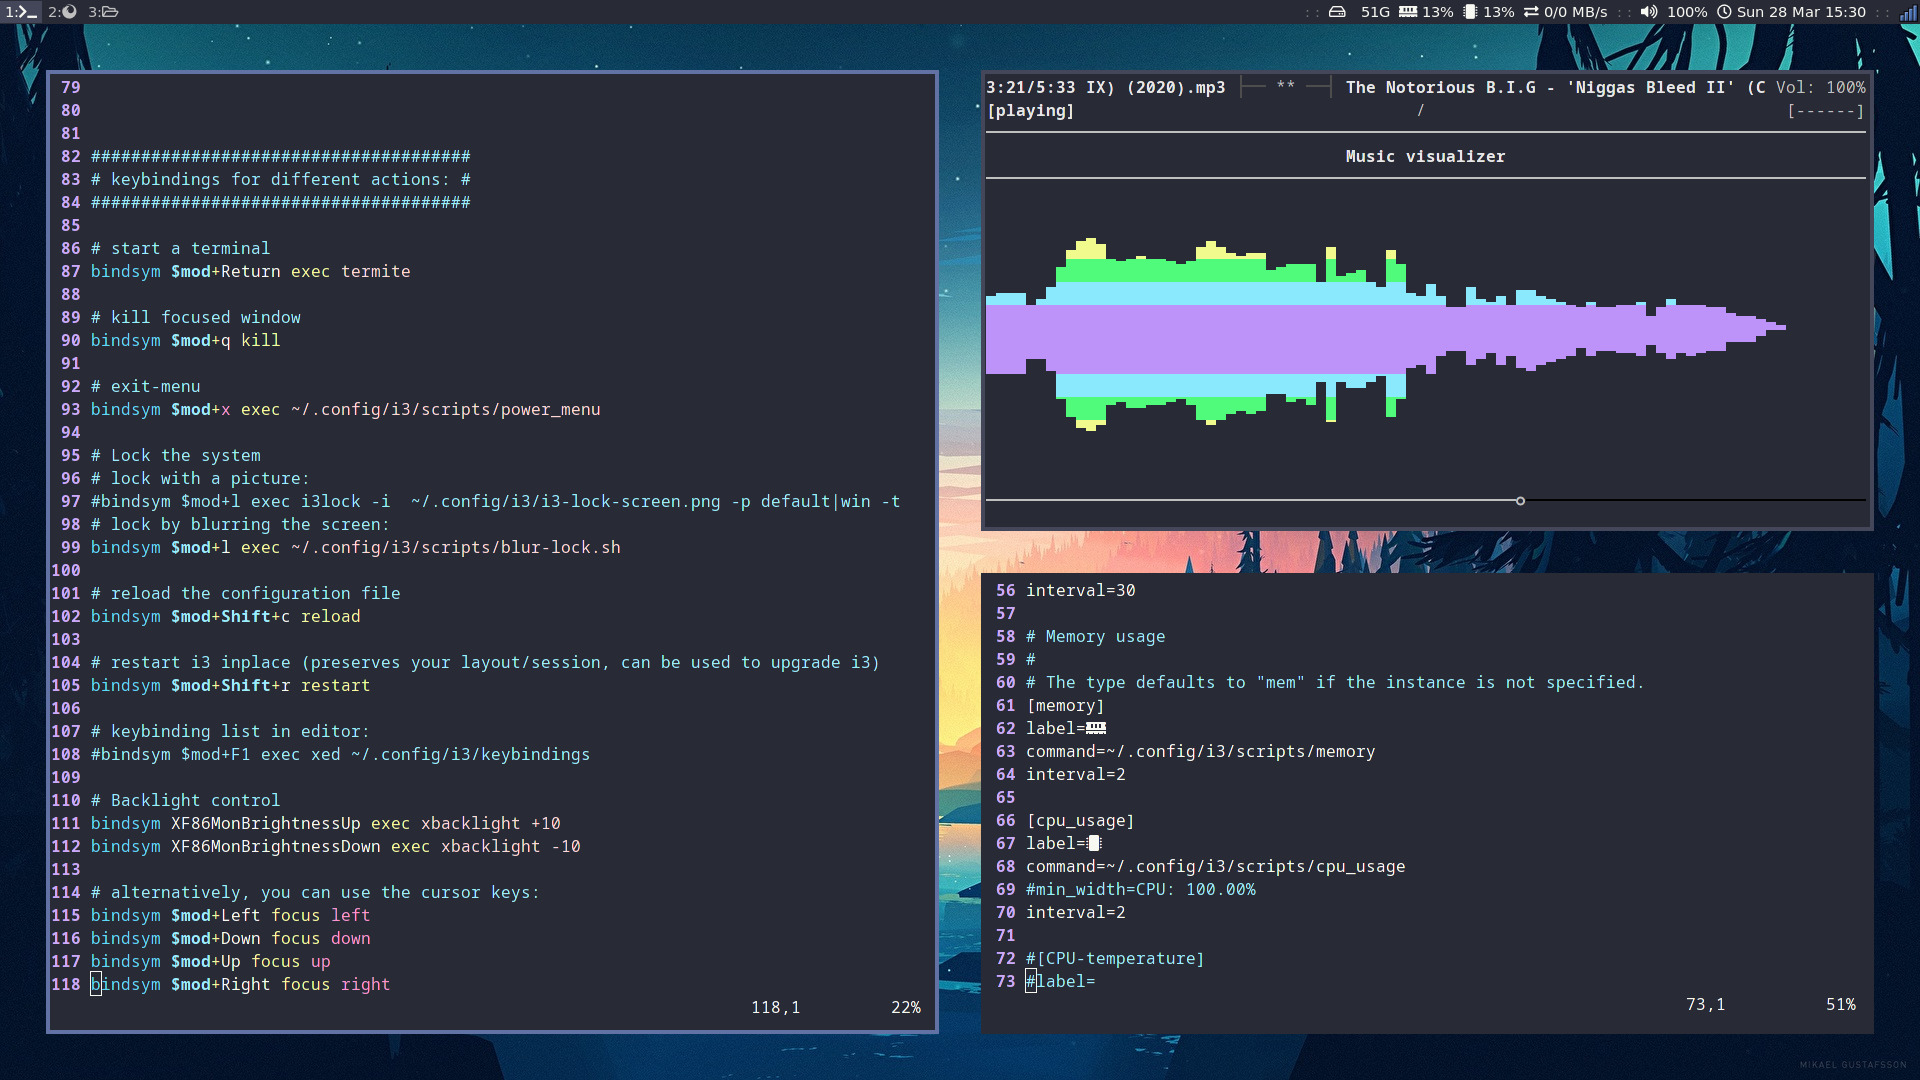Open the file manager workspace 3
Image resolution: width=1920 pixels, height=1080 pixels.
click(103, 12)
